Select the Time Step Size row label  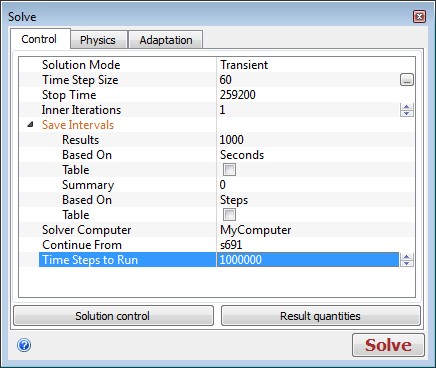80,80
